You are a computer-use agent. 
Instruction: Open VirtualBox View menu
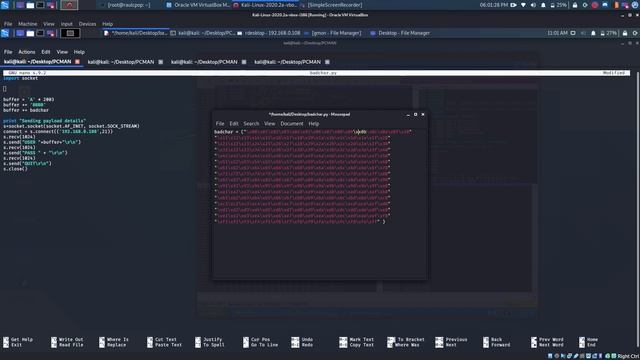point(49,24)
